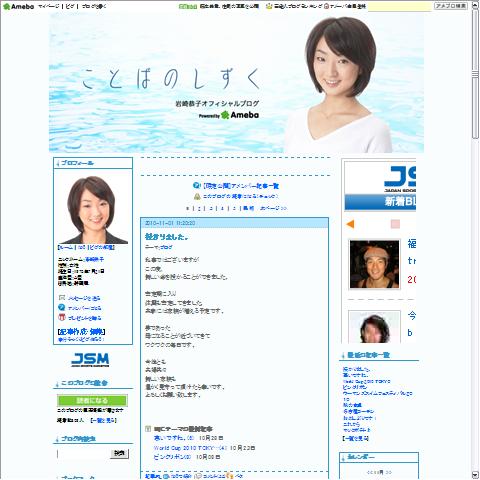Go to pagination page 3
This screenshot has width=480, height=480.
211,208
